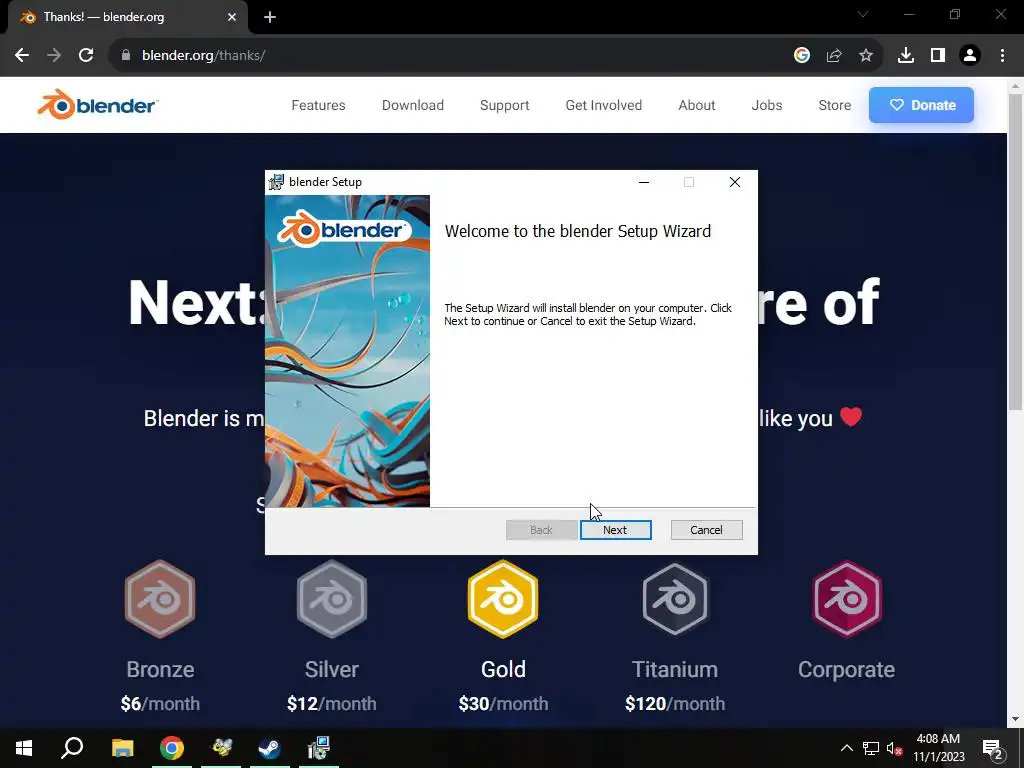Open the Download menu item

(413, 105)
